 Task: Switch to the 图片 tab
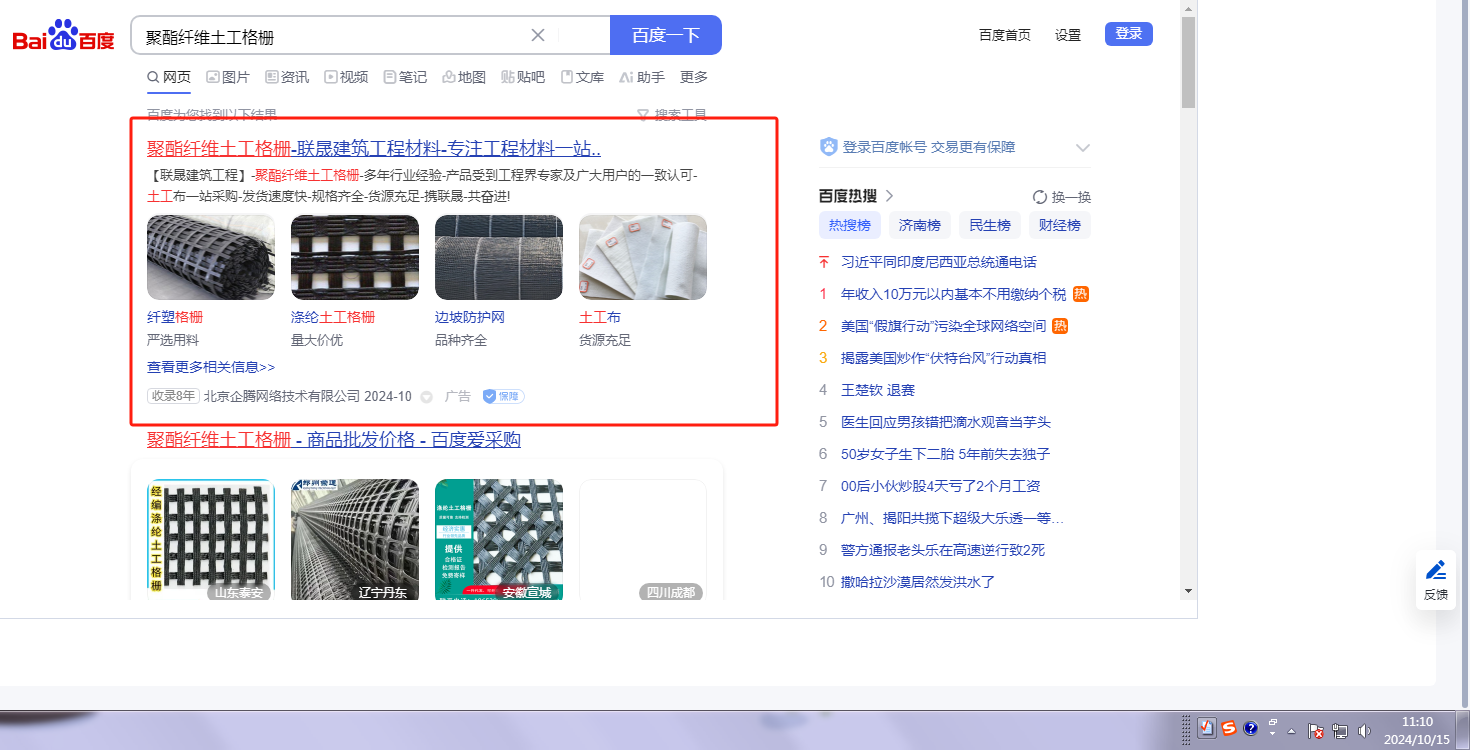click(x=228, y=77)
